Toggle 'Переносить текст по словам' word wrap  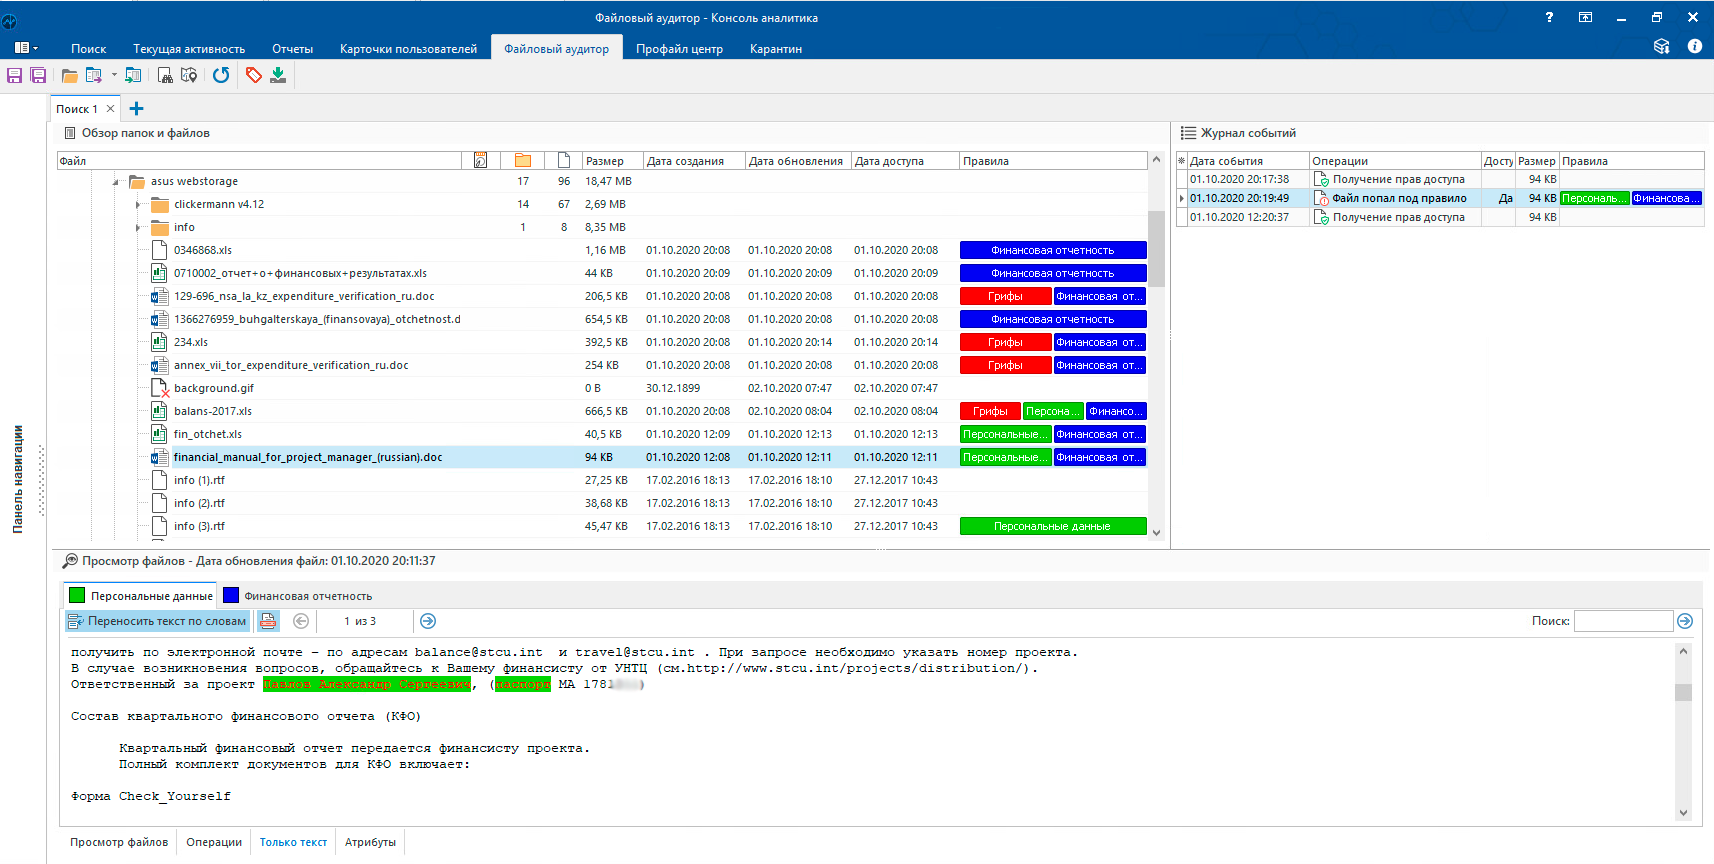(157, 621)
